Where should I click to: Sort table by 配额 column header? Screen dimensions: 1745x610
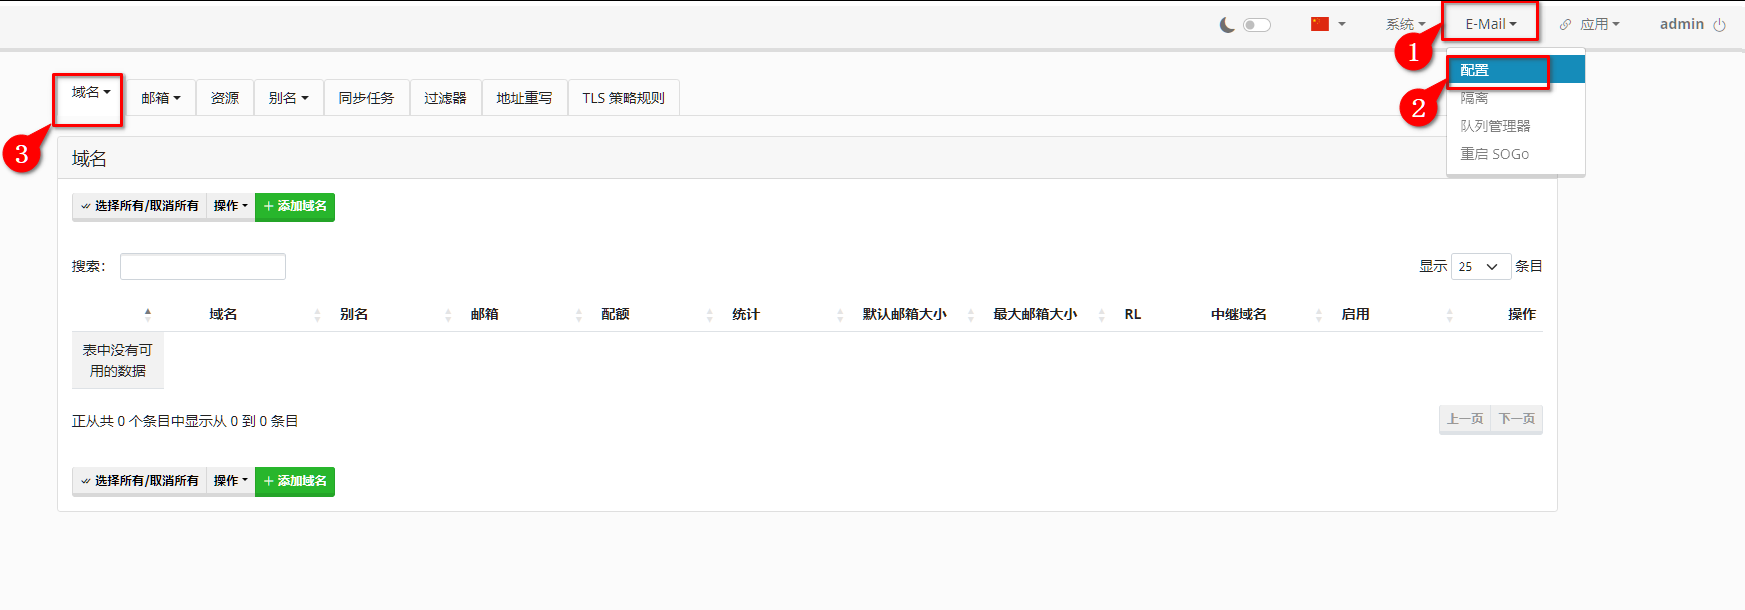click(615, 314)
